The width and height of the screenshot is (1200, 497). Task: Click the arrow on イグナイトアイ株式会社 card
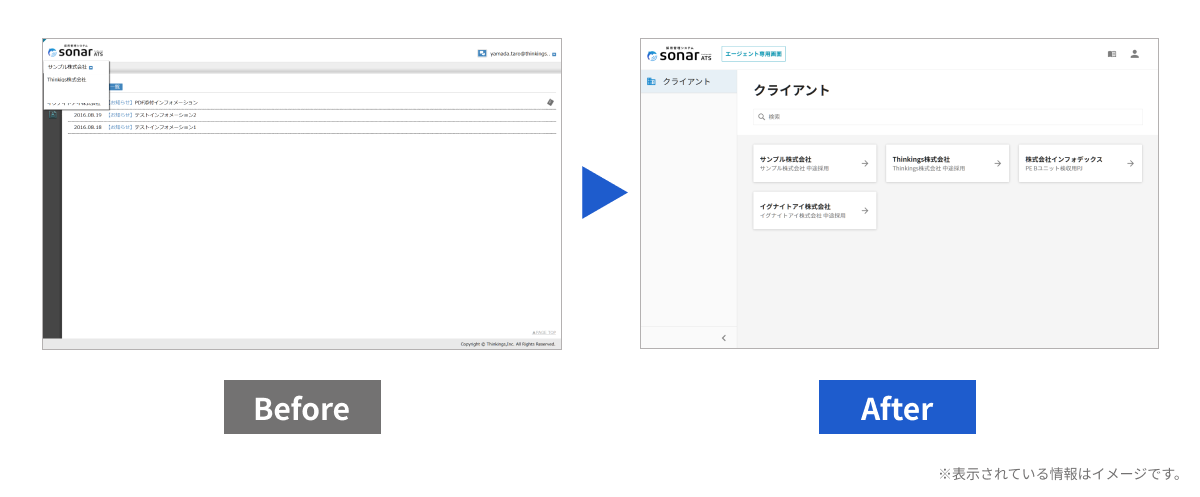click(864, 211)
